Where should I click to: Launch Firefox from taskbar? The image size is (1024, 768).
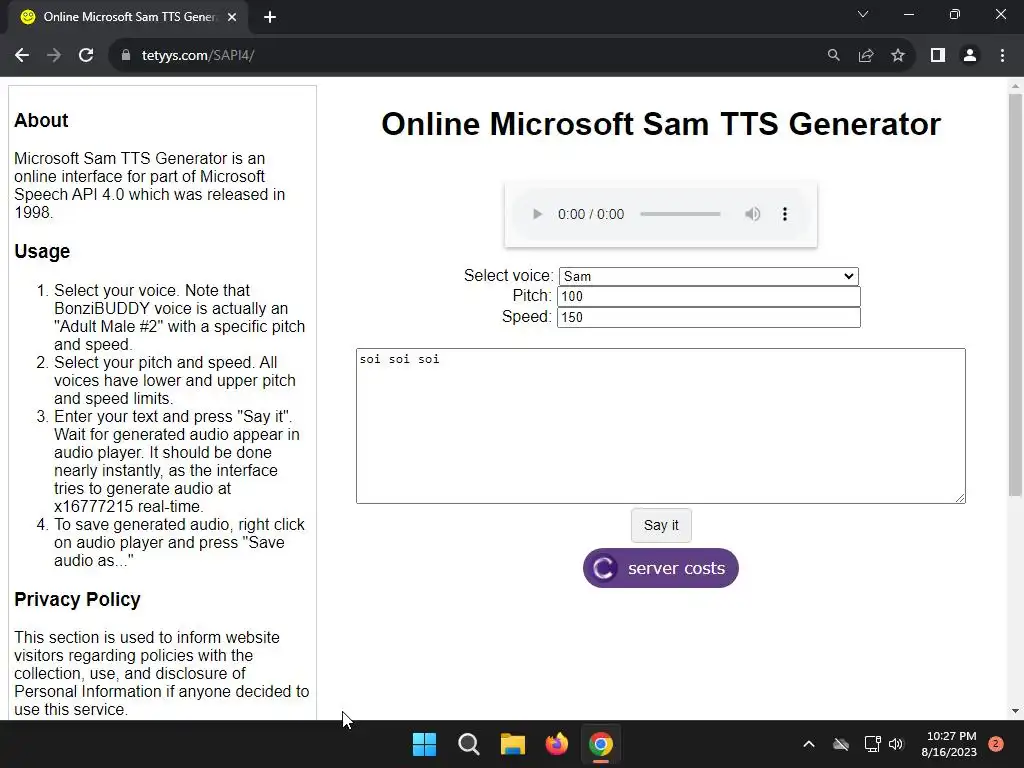click(x=556, y=744)
